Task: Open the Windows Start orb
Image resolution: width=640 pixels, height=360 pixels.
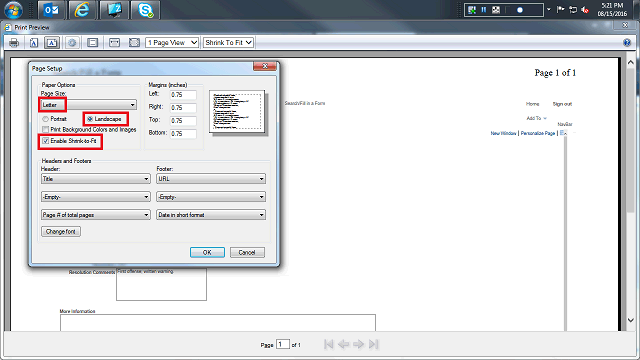Action: pos(13,10)
